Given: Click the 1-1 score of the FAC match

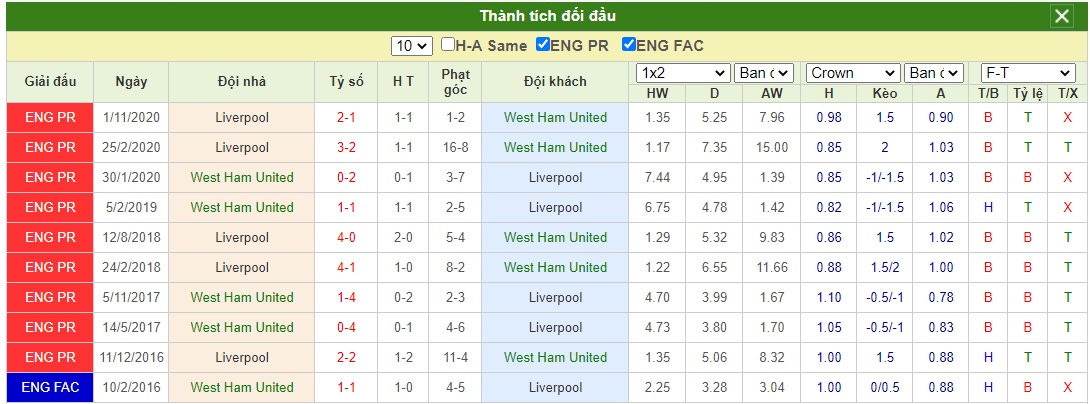Looking at the screenshot, I should click(x=345, y=387).
